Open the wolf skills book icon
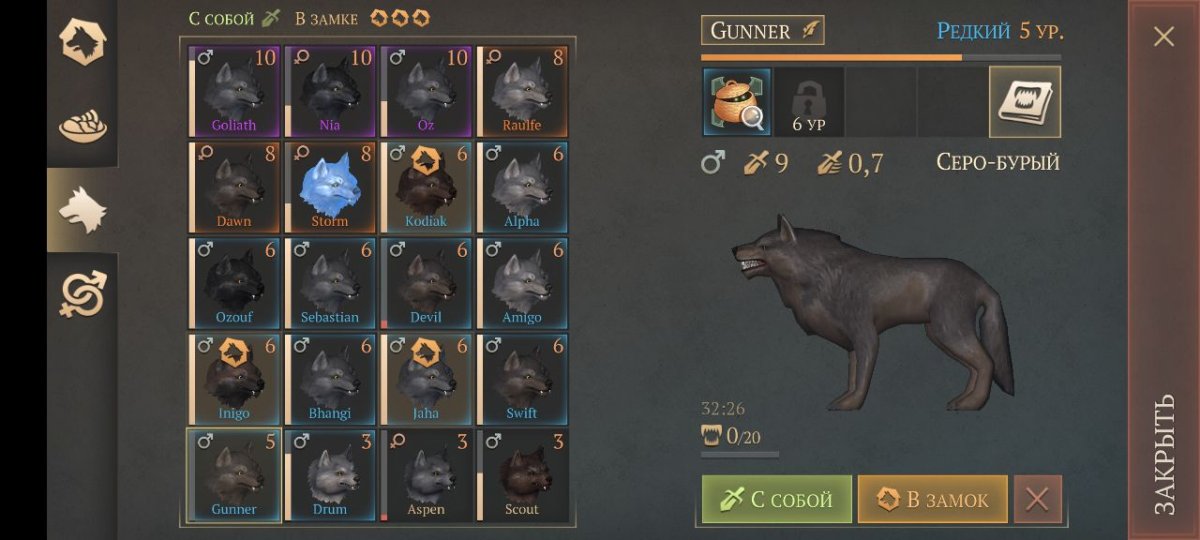The width and height of the screenshot is (1200, 540). 1025,102
